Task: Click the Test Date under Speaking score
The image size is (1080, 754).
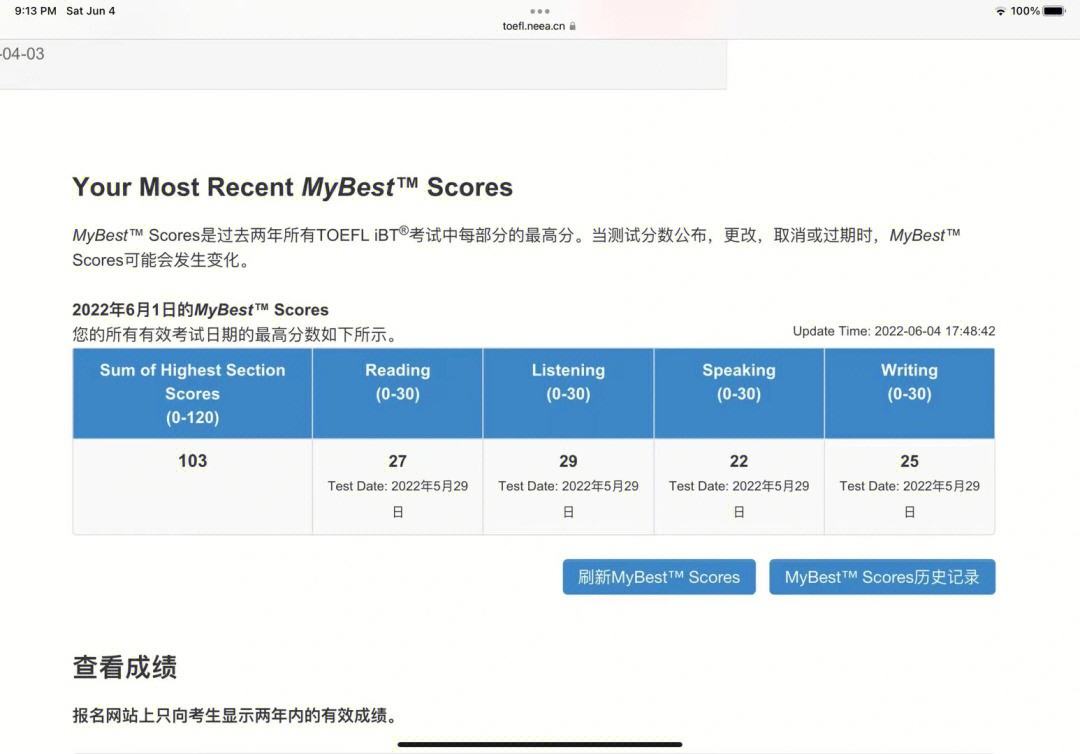Action: (x=738, y=499)
